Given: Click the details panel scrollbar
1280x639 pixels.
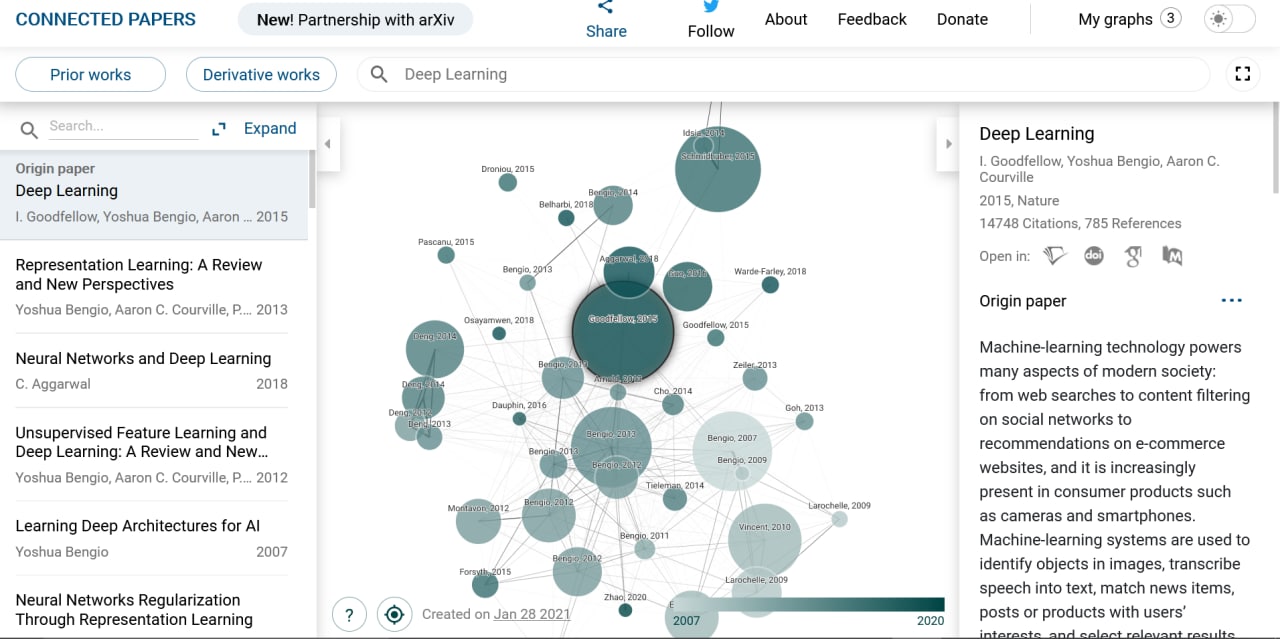Looking at the screenshot, I should pyautogui.click(x=1275, y=148).
